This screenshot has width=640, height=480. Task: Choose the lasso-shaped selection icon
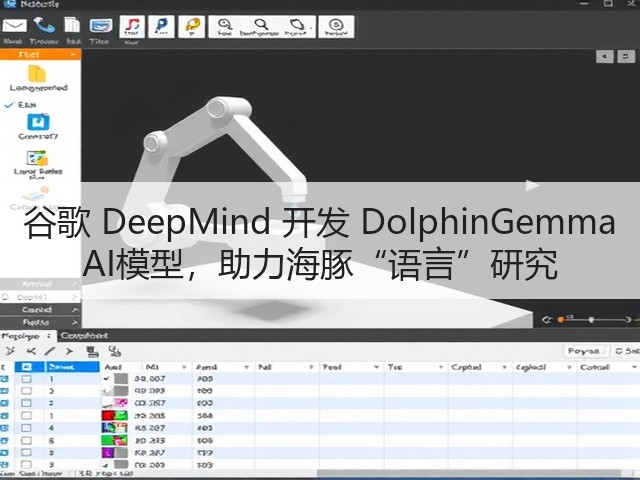coord(297,27)
